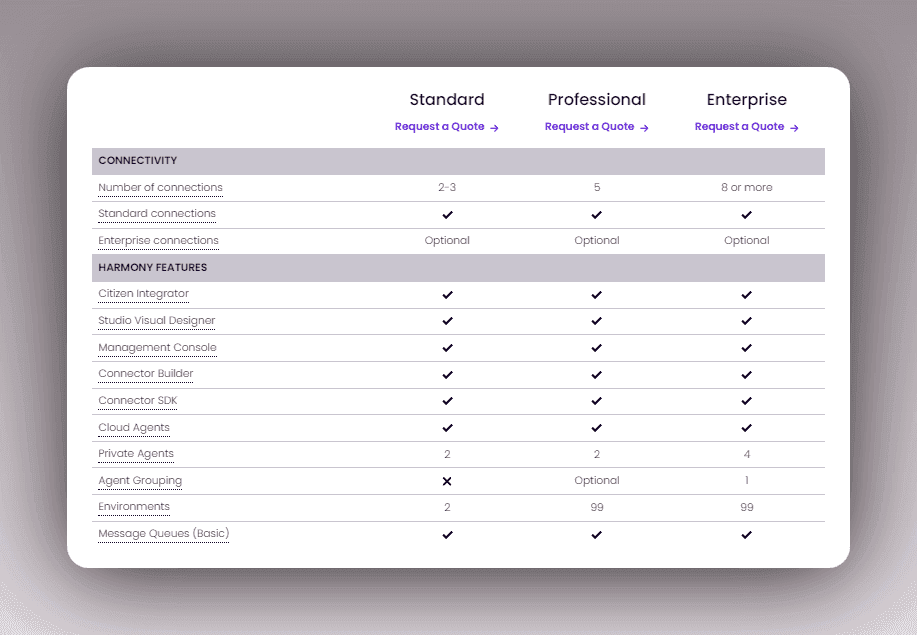Viewport: 917px width, 635px height.
Task: Click Request a Quote under Enterprise
Action: pos(746,127)
